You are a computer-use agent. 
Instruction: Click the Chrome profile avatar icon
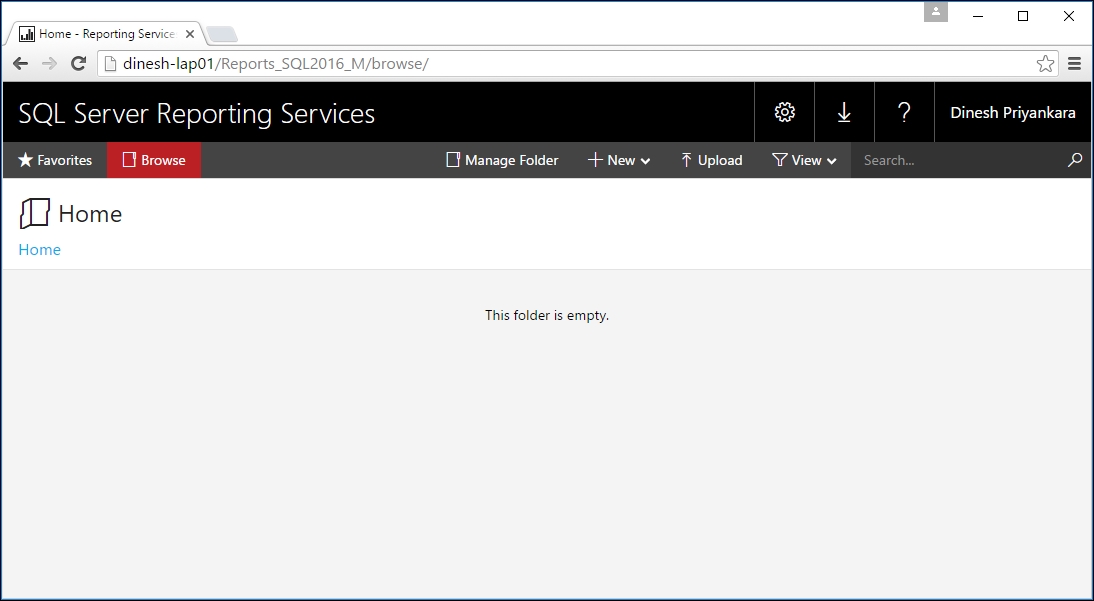[x=936, y=12]
